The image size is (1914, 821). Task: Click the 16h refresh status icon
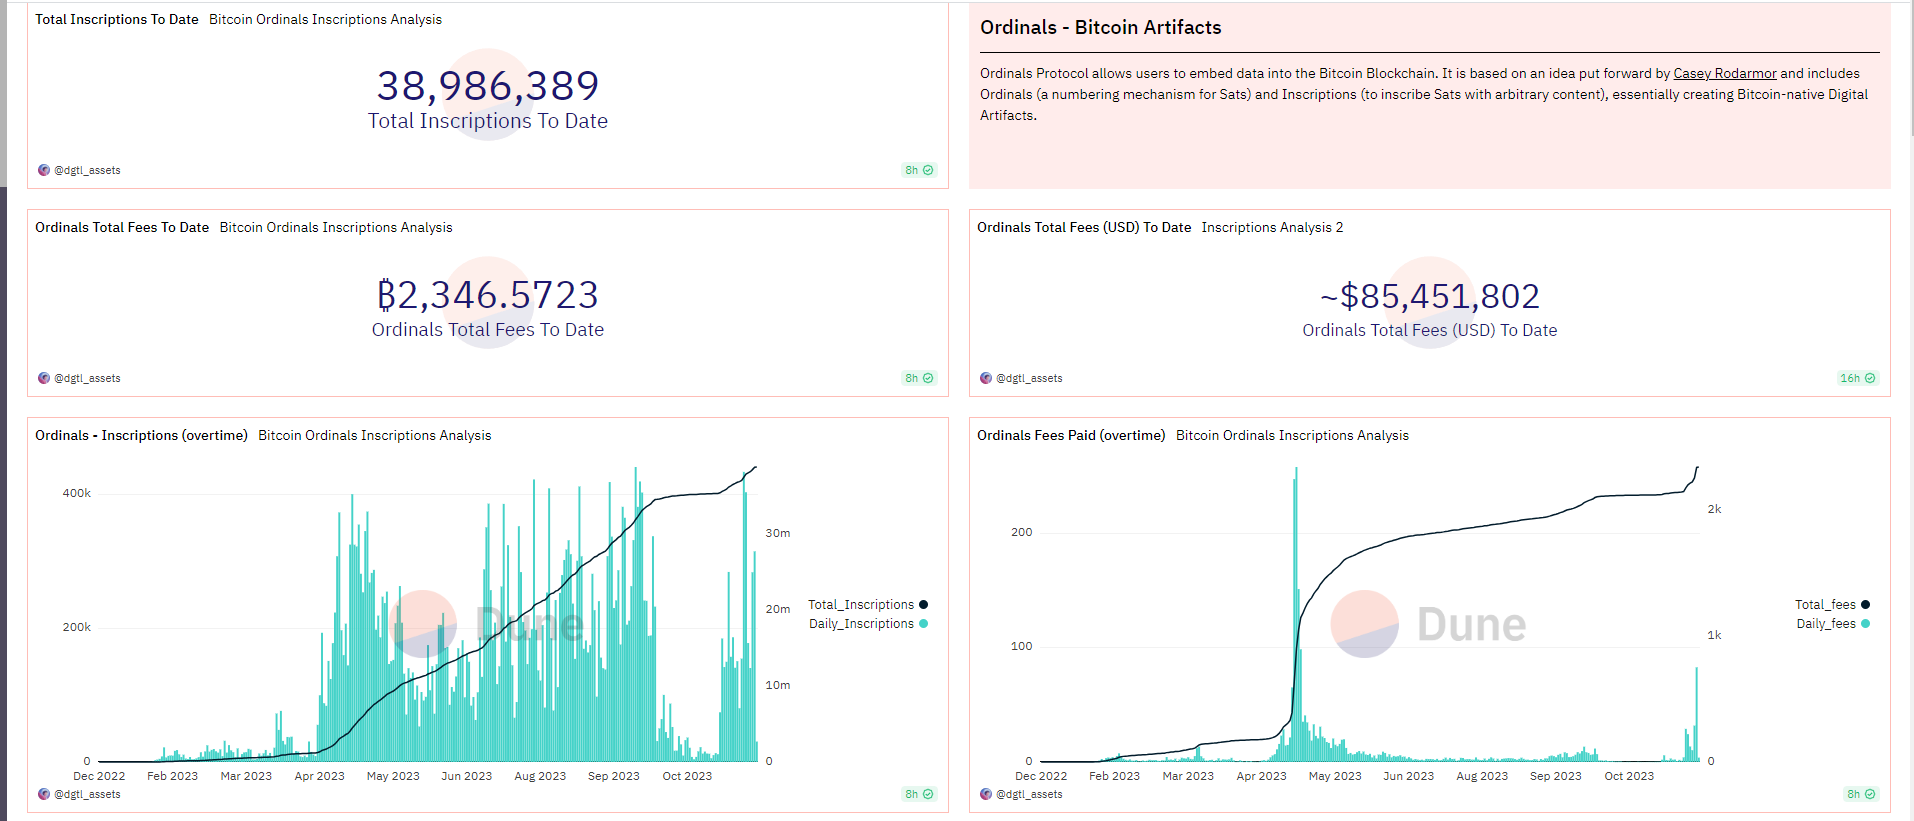click(1870, 378)
